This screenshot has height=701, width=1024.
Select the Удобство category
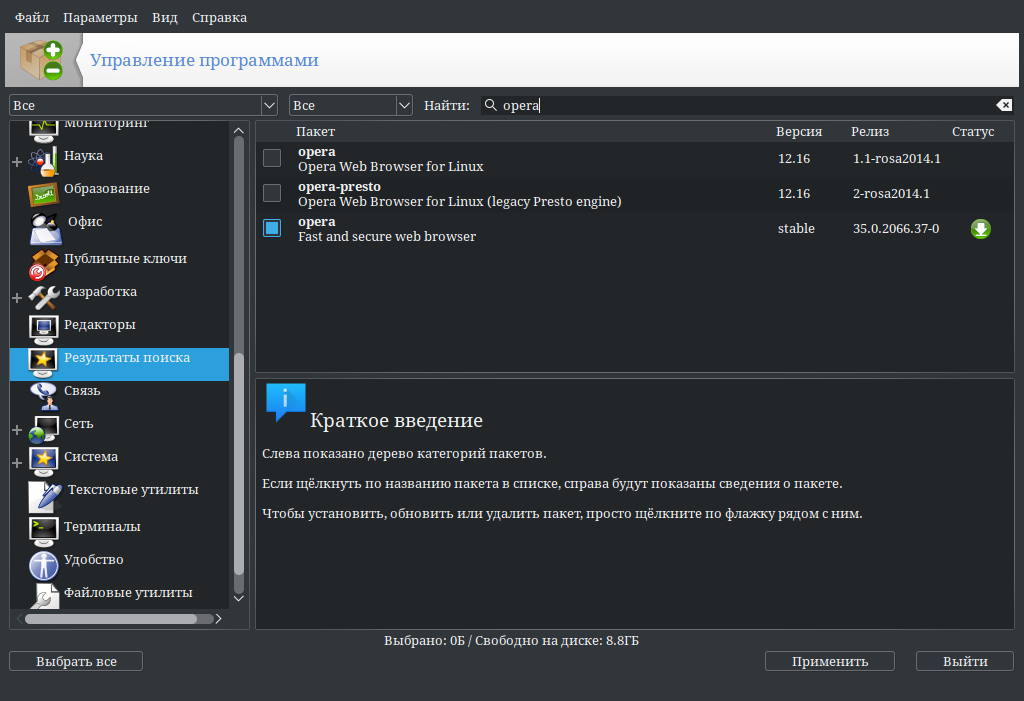coord(93,560)
